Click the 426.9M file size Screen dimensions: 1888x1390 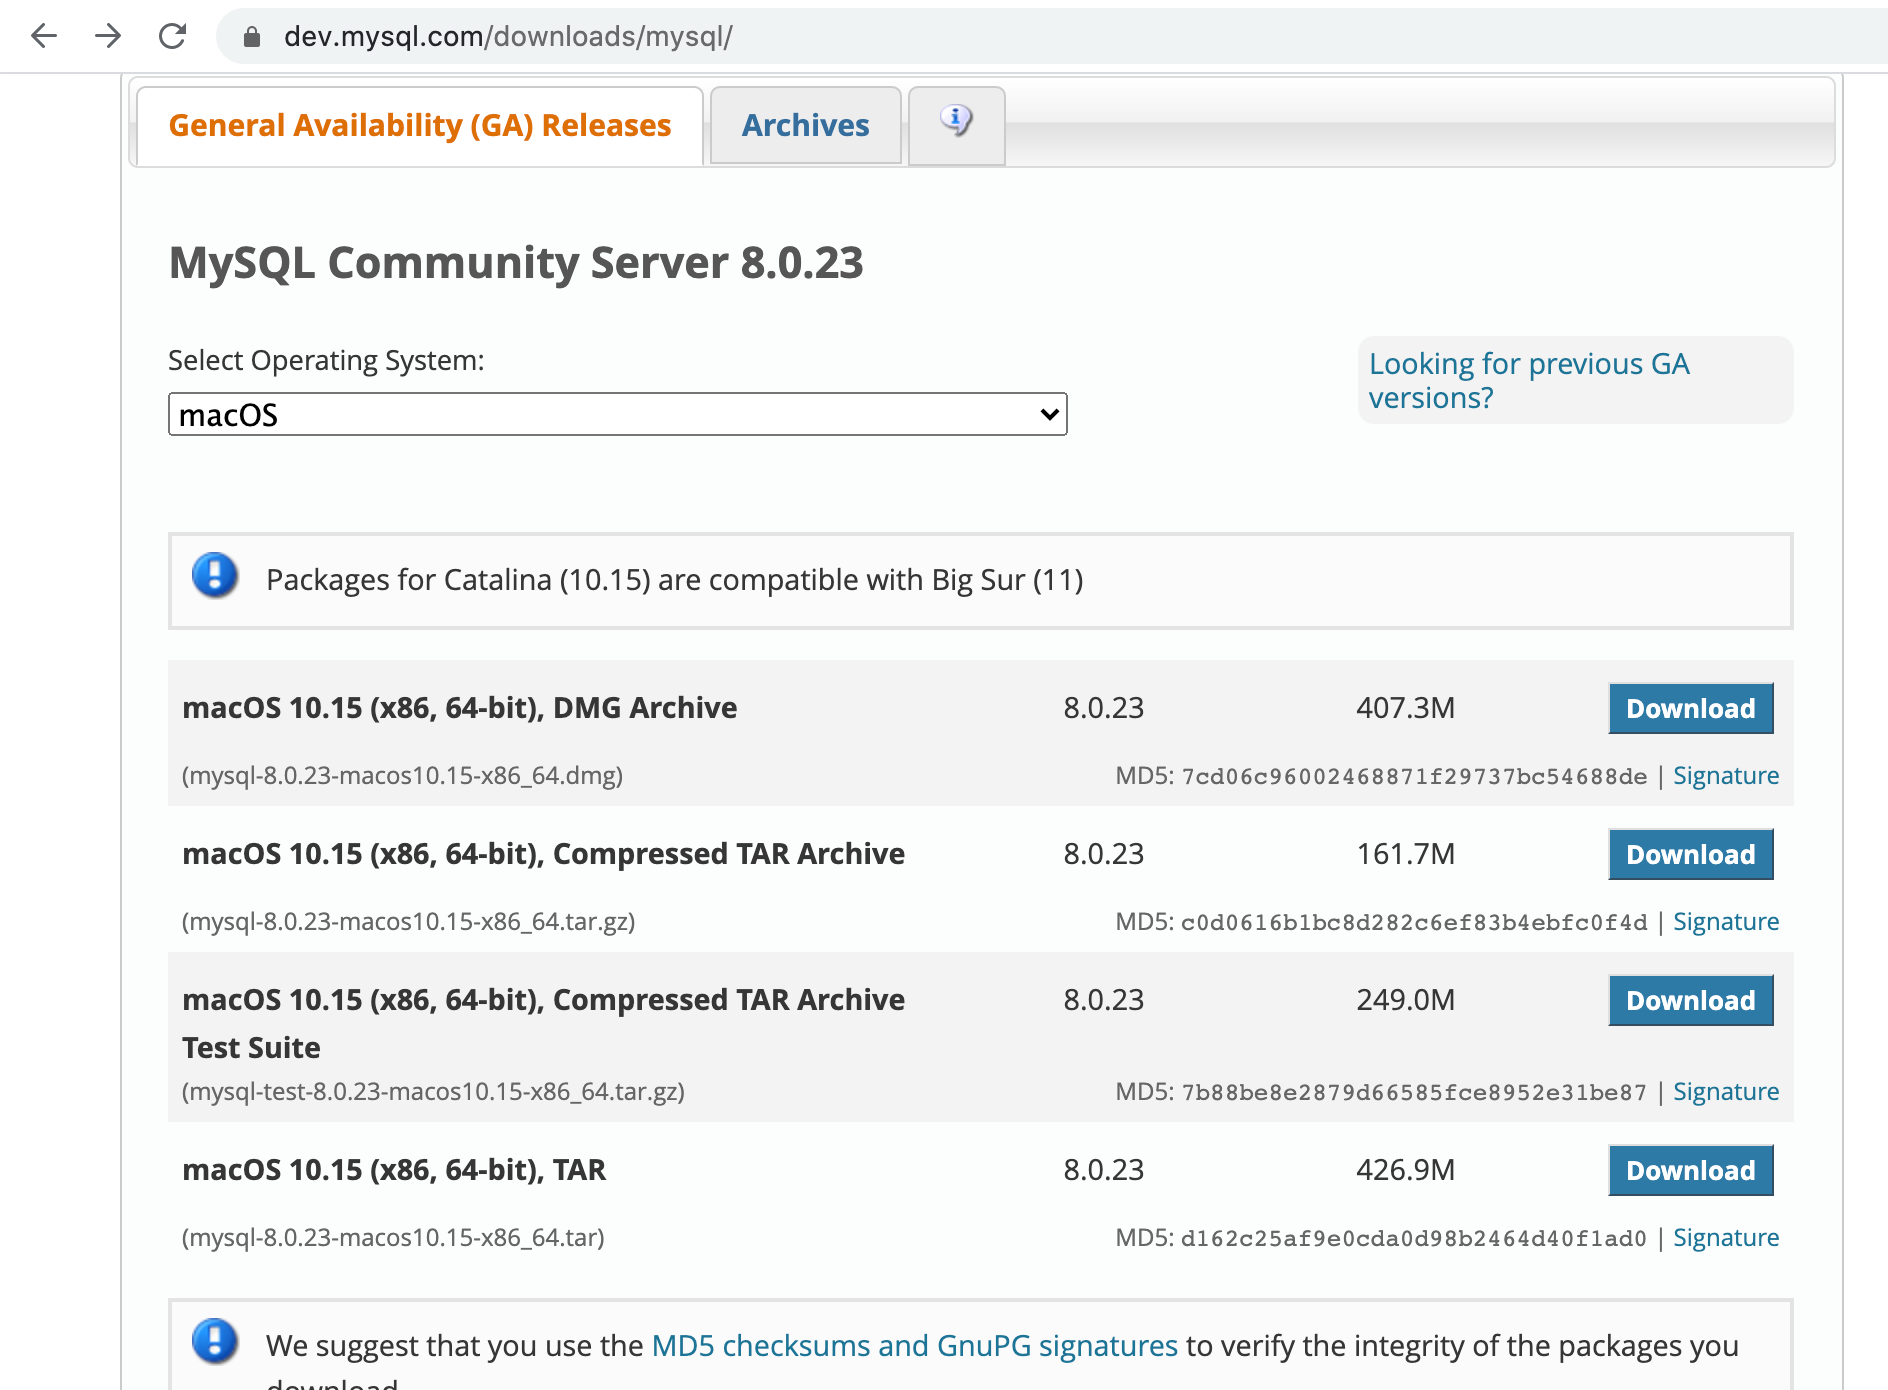pyautogui.click(x=1405, y=1170)
